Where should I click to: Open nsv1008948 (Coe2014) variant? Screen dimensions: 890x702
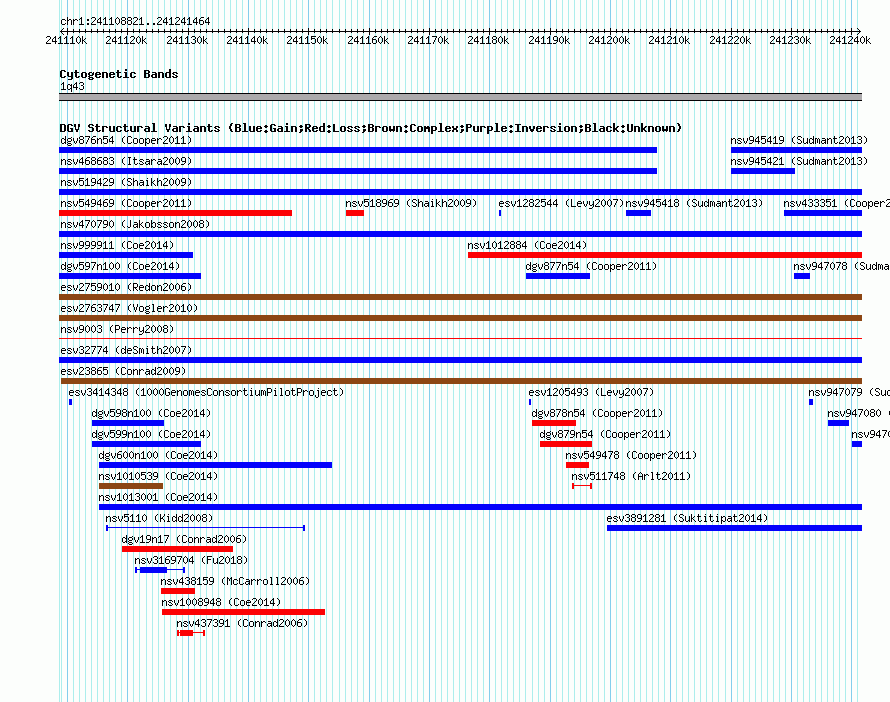(x=244, y=612)
